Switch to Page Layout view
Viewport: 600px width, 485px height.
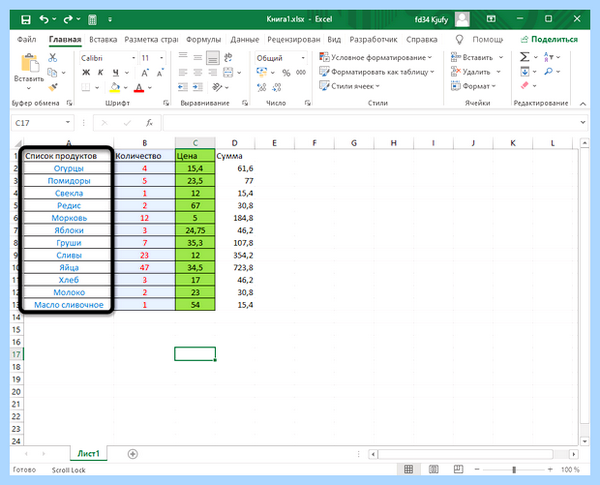[x=434, y=470]
